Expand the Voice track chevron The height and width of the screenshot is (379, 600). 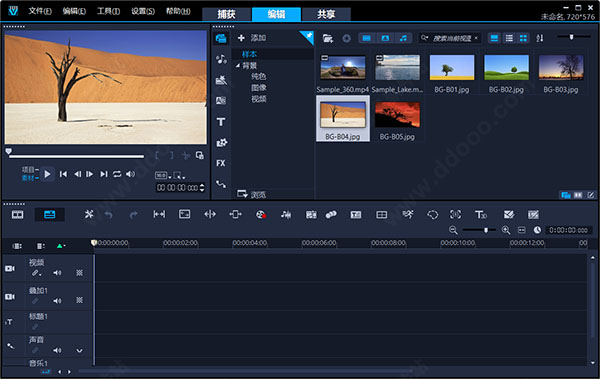click(x=79, y=350)
